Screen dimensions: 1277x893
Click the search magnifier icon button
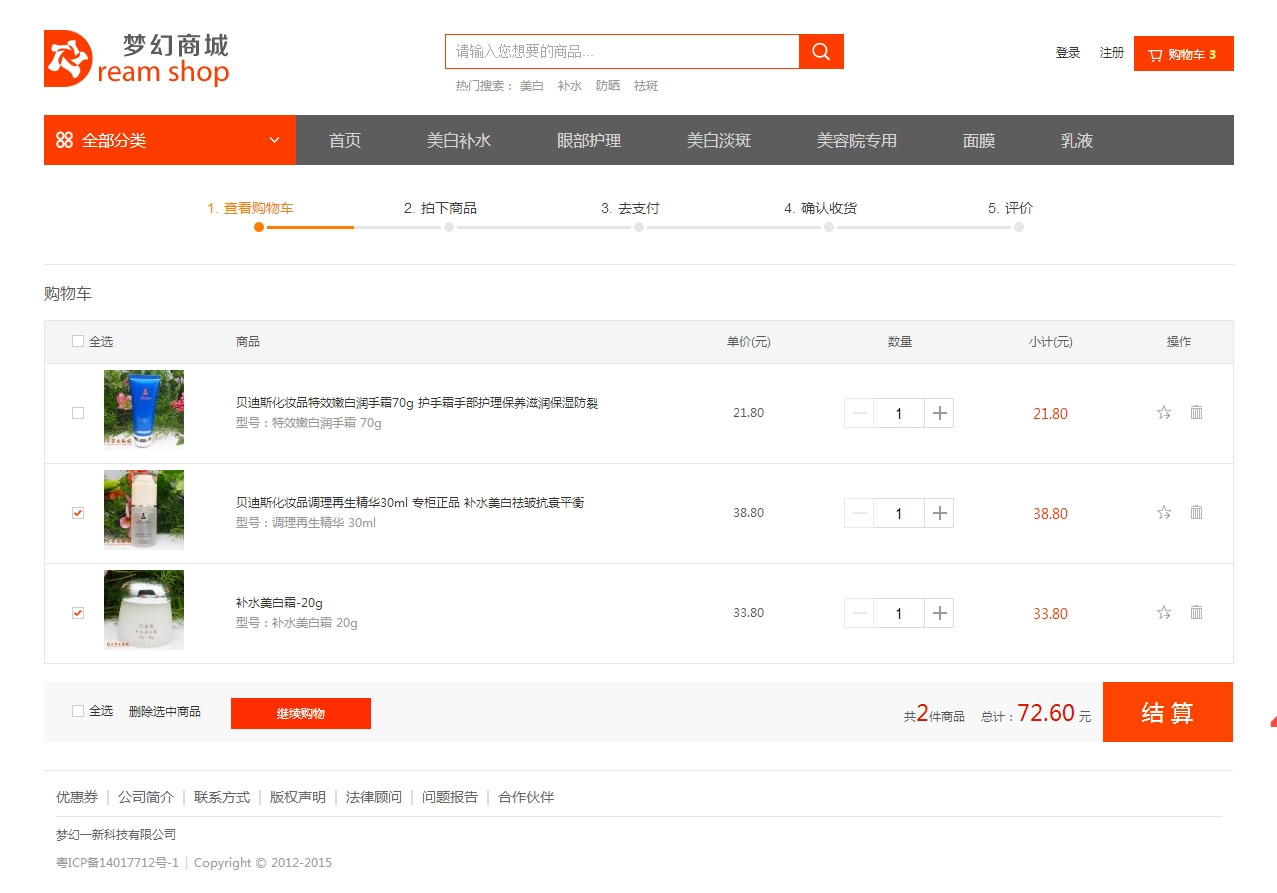tap(821, 52)
